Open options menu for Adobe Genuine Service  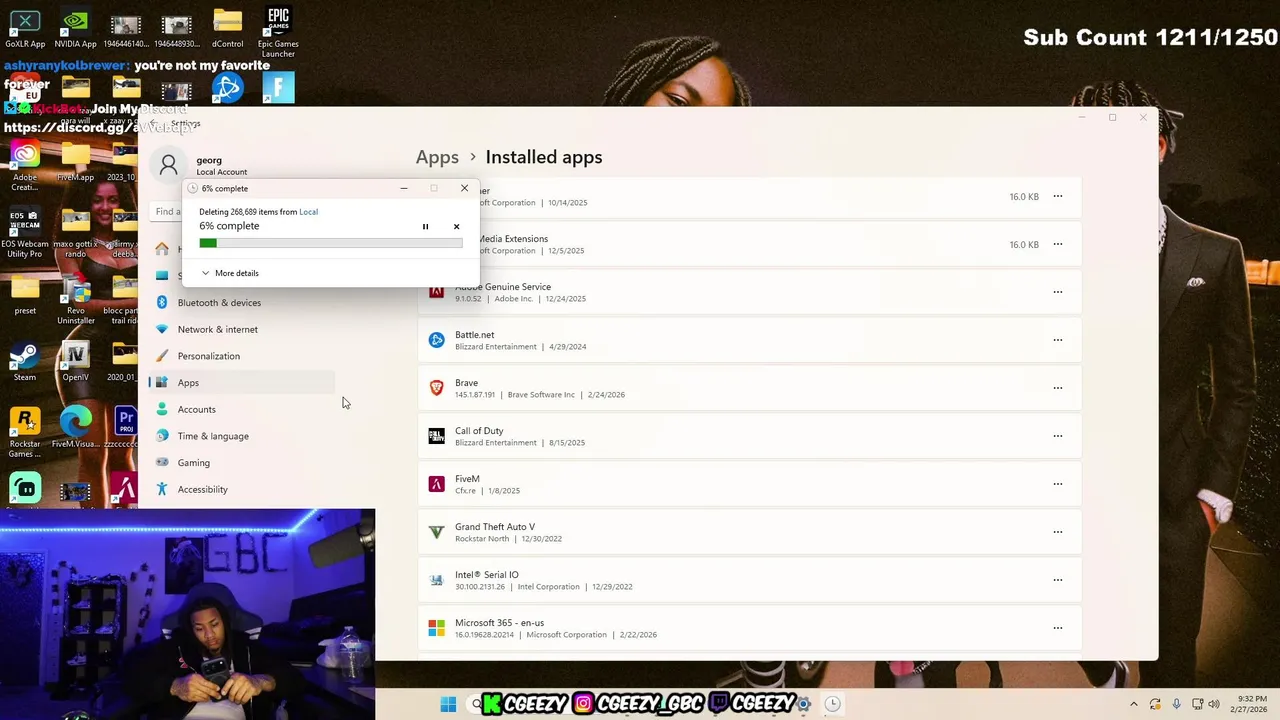(1057, 292)
